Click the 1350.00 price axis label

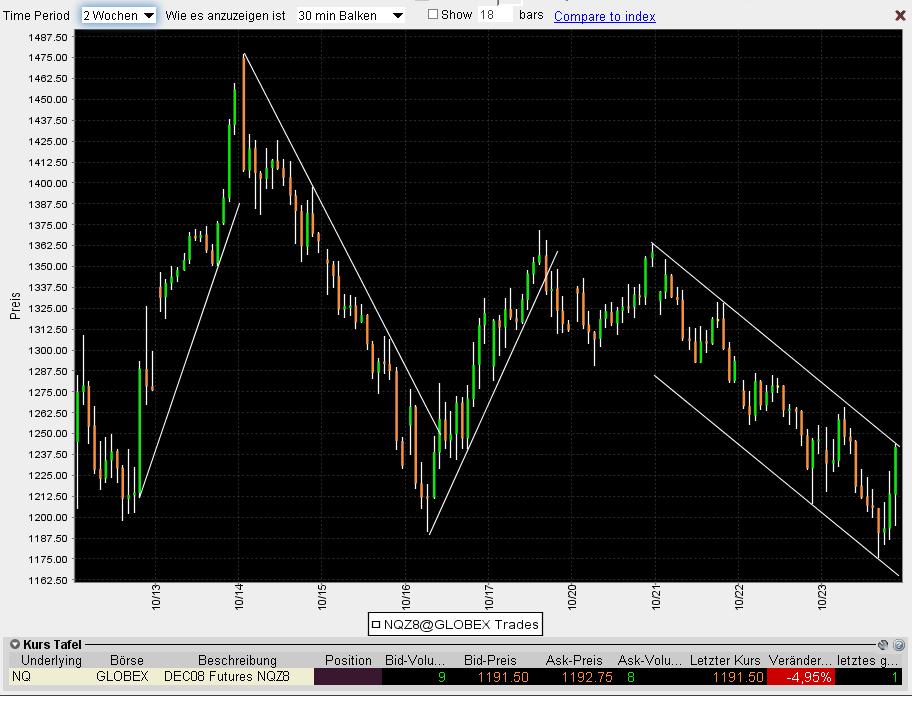point(48,266)
